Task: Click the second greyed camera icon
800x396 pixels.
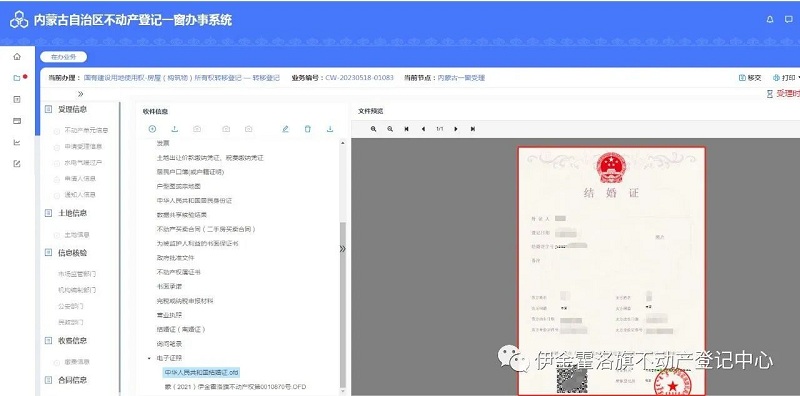Action: pyautogui.click(x=226, y=129)
